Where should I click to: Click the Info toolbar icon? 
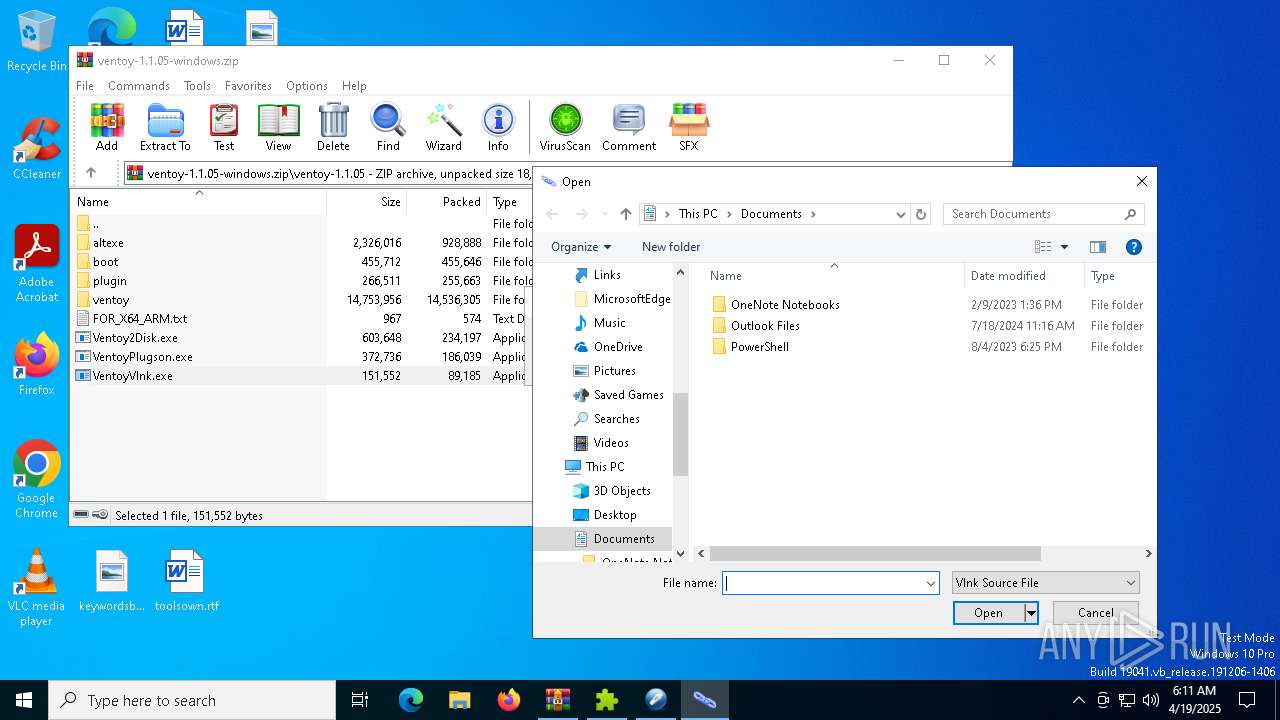click(498, 127)
